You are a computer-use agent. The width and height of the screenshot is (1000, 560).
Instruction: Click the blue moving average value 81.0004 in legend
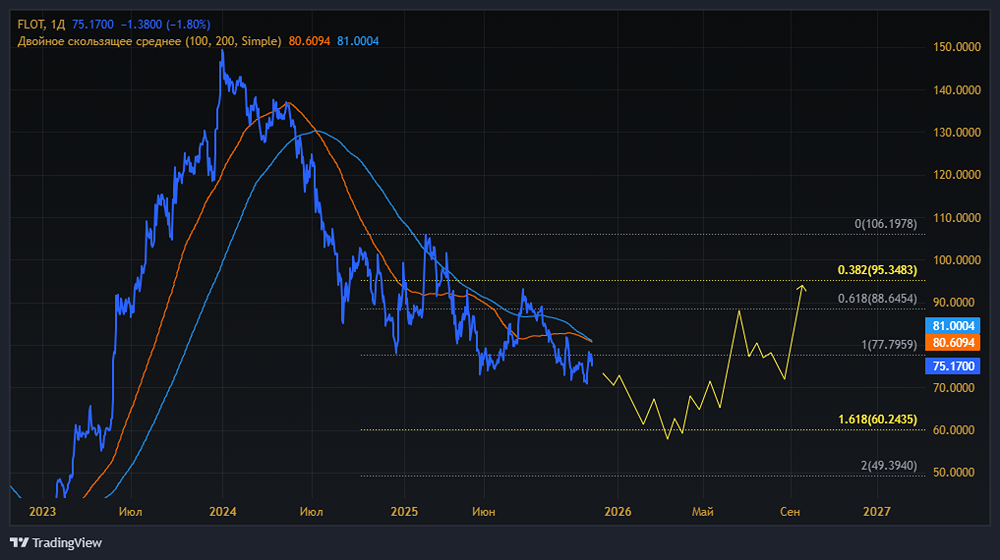[358, 41]
